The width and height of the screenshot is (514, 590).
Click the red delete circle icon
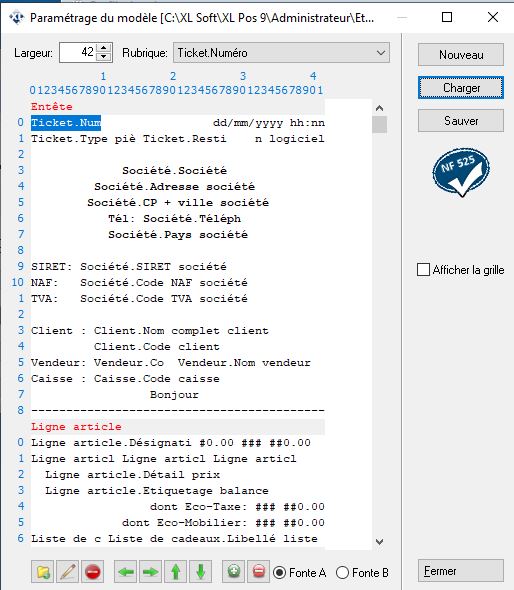click(x=93, y=572)
